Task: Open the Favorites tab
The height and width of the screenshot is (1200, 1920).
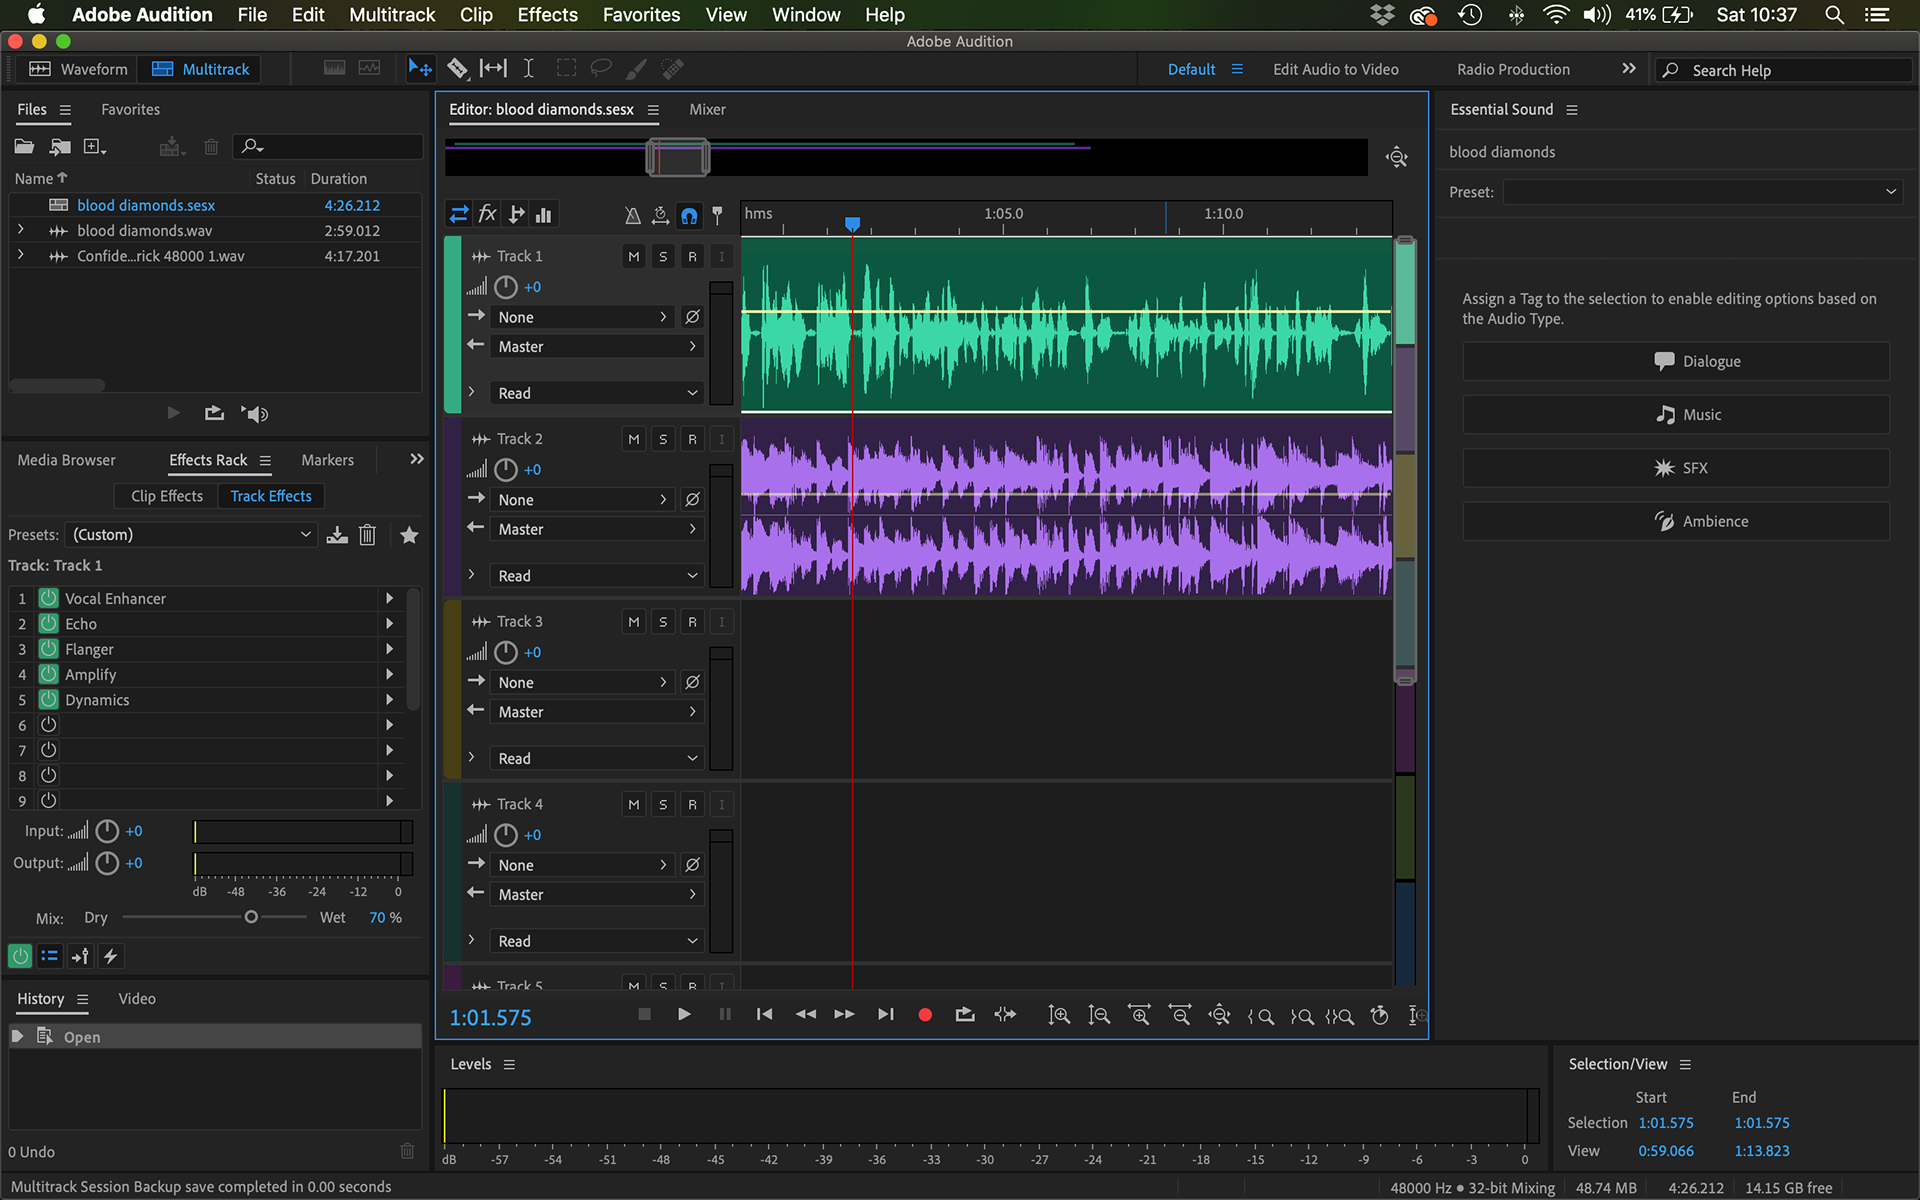Action: point(130,109)
